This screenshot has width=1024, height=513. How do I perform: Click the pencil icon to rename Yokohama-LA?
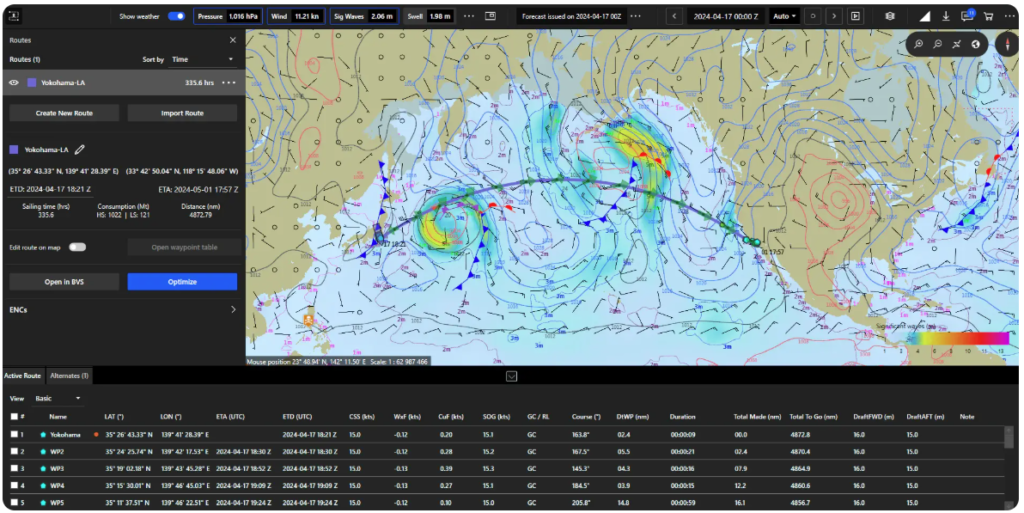point(80,149)
